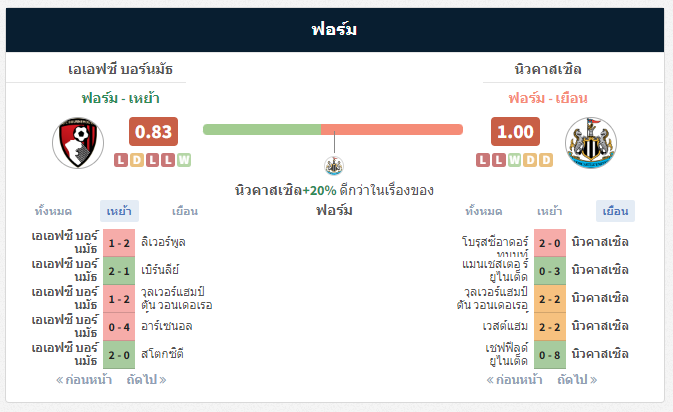Go to ก่อนหน้า under Newcastle matches

click(x=514, y=380)
